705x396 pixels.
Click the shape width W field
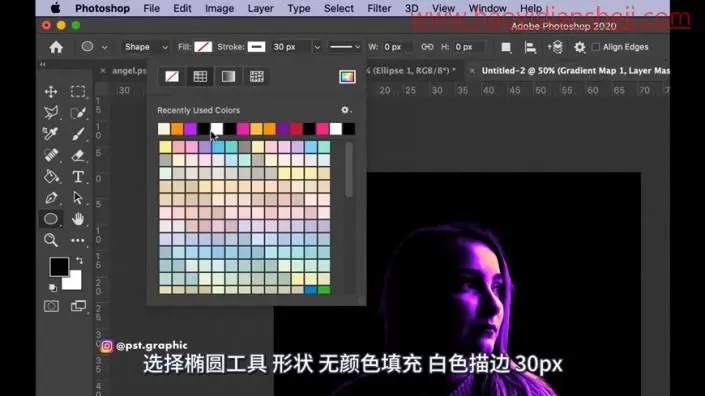[397, 47]
